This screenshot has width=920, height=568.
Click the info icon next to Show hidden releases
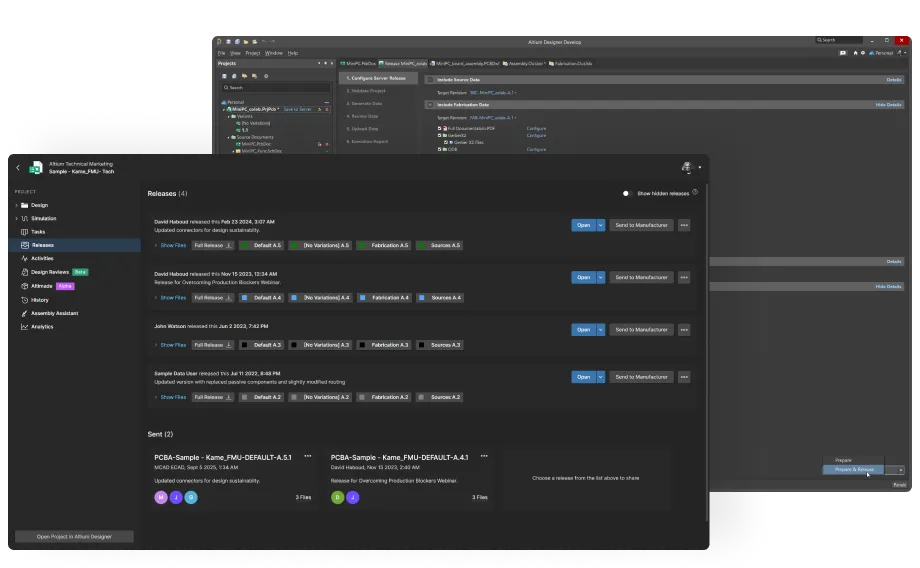pos(695,192)
